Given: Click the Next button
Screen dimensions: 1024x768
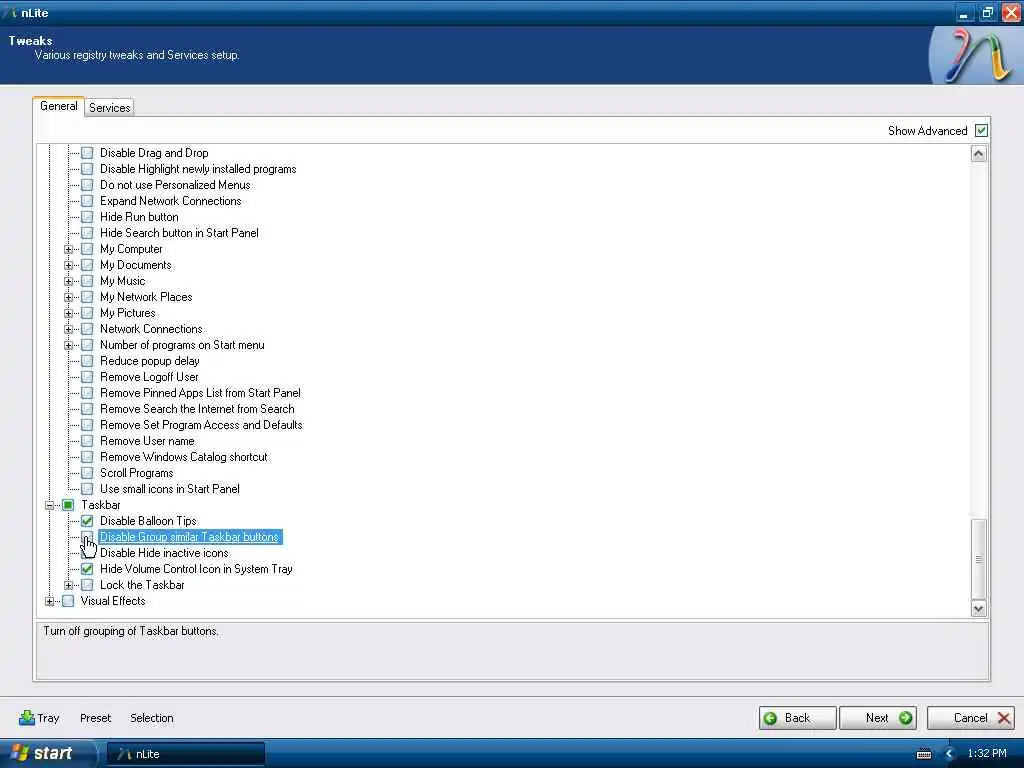Looking at the screenshot, I should pos(878,718).
